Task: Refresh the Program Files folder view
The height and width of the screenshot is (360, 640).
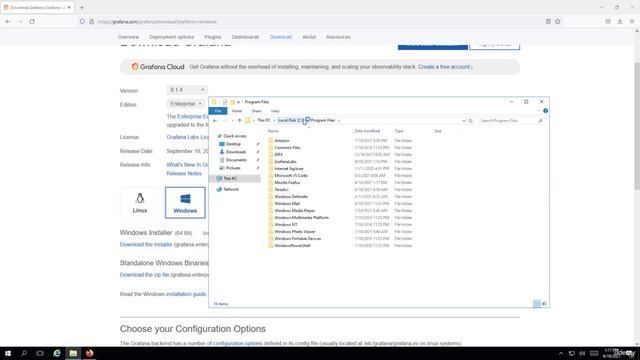Action: (471, 121)
